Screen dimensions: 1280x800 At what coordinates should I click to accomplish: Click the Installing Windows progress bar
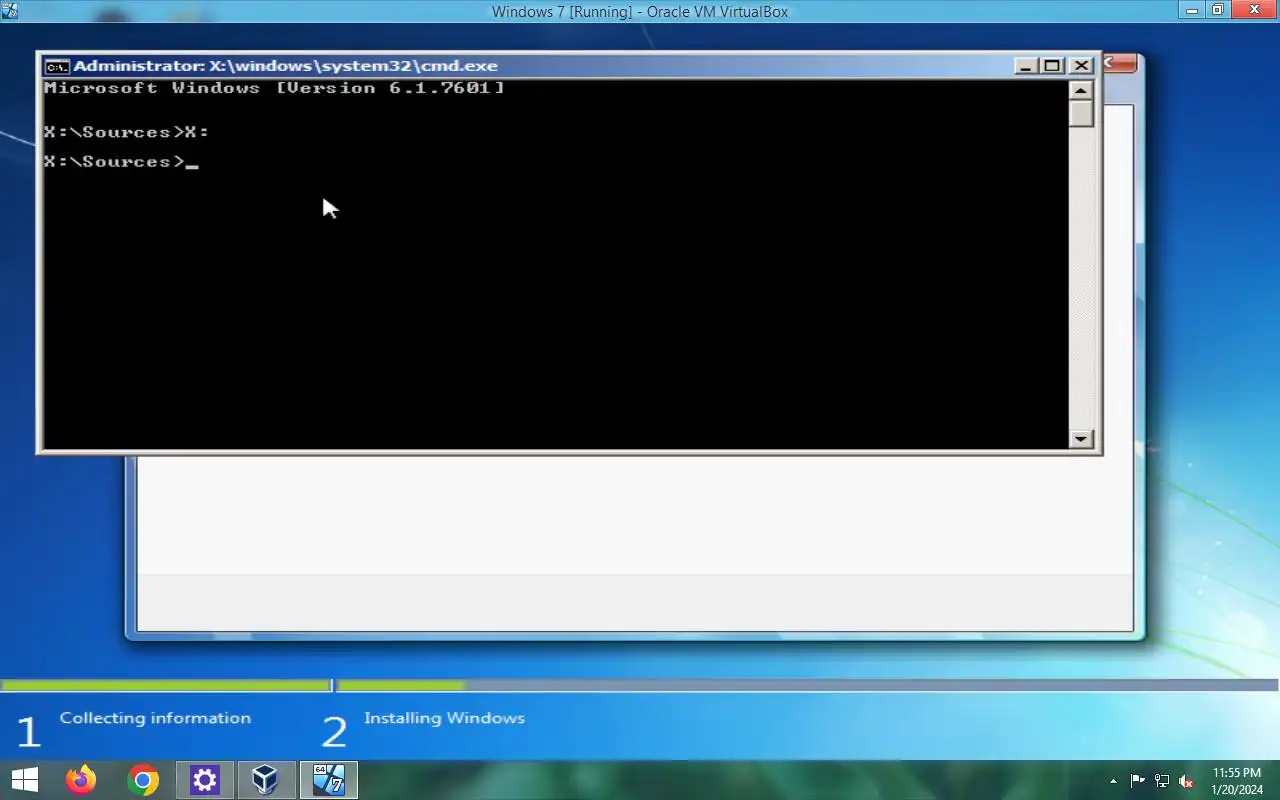[x=808, y=686]
